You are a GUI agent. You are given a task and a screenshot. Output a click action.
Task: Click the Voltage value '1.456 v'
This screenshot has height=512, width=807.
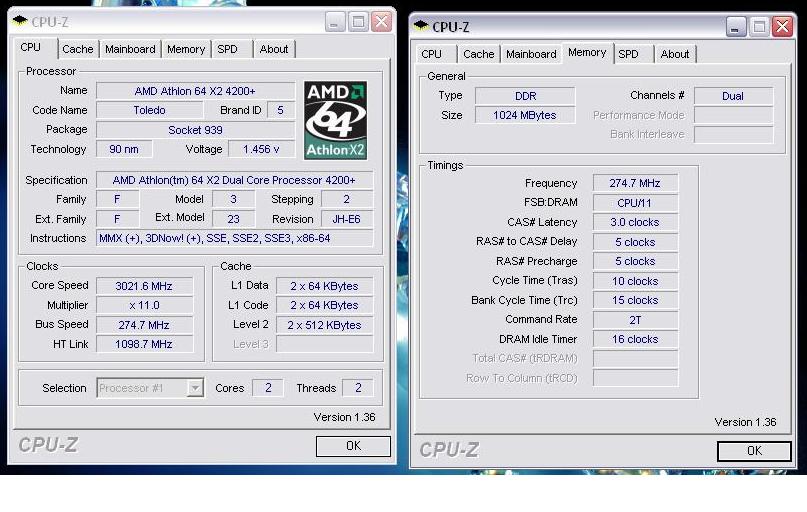tap(261, 149)
